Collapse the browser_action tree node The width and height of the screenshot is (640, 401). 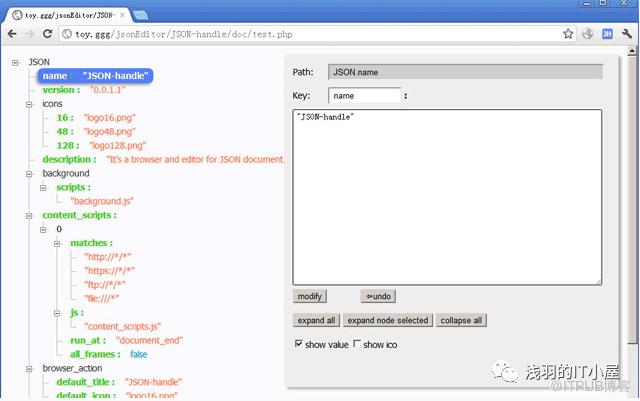[30, 369]
